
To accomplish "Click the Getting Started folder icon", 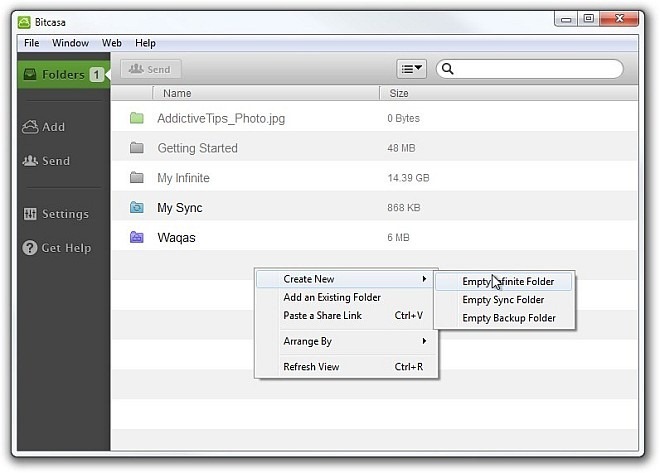I will pos(136,148).
